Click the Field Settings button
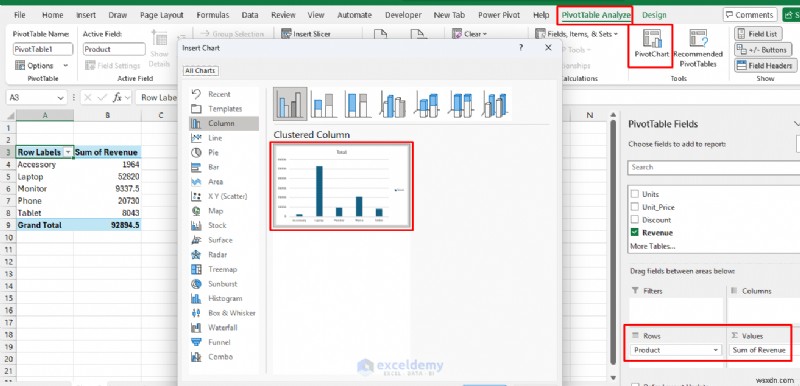The width and height of the screenshot is (800, 386). [x=113, y=66]
